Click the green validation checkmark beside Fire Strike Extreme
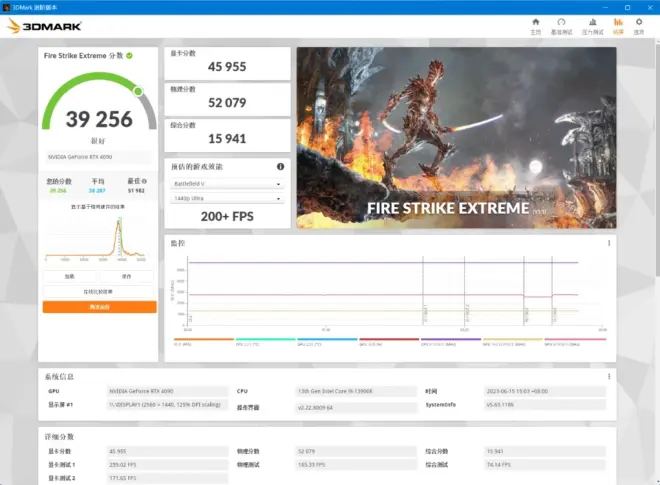Viewport: 660px width, 485px height. click(130, 56)
